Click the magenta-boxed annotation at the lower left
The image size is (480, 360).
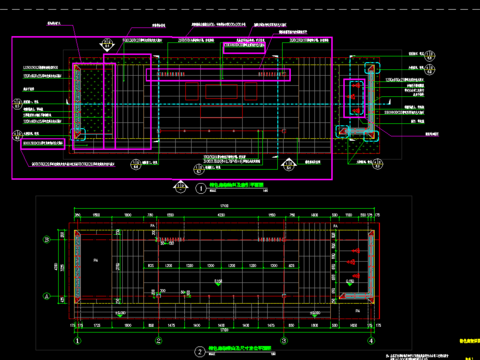[43, 144]
